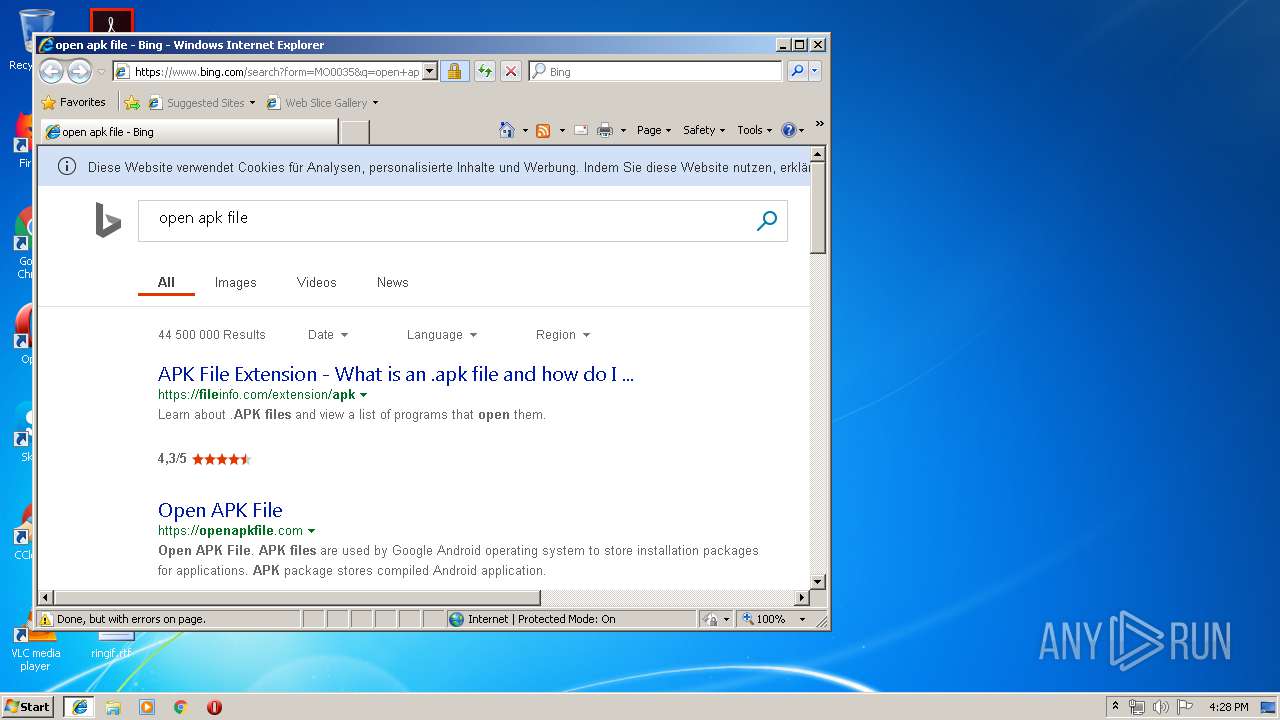Click the media player taskbar icon
This screenshot has height=720, width=1280.
147,706
